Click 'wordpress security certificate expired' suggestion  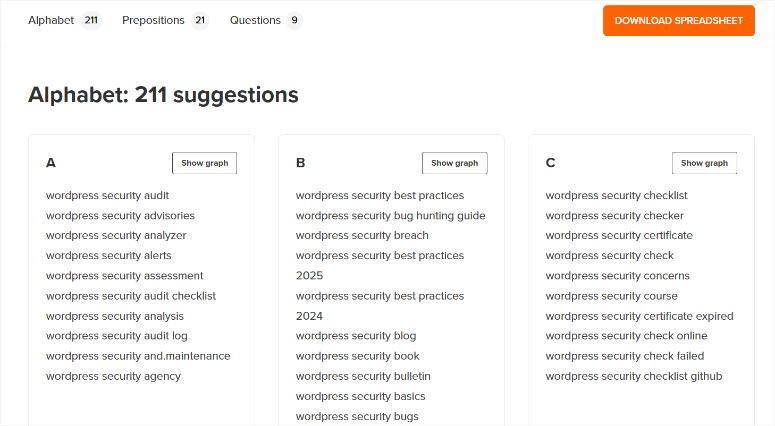click(639, 316)
